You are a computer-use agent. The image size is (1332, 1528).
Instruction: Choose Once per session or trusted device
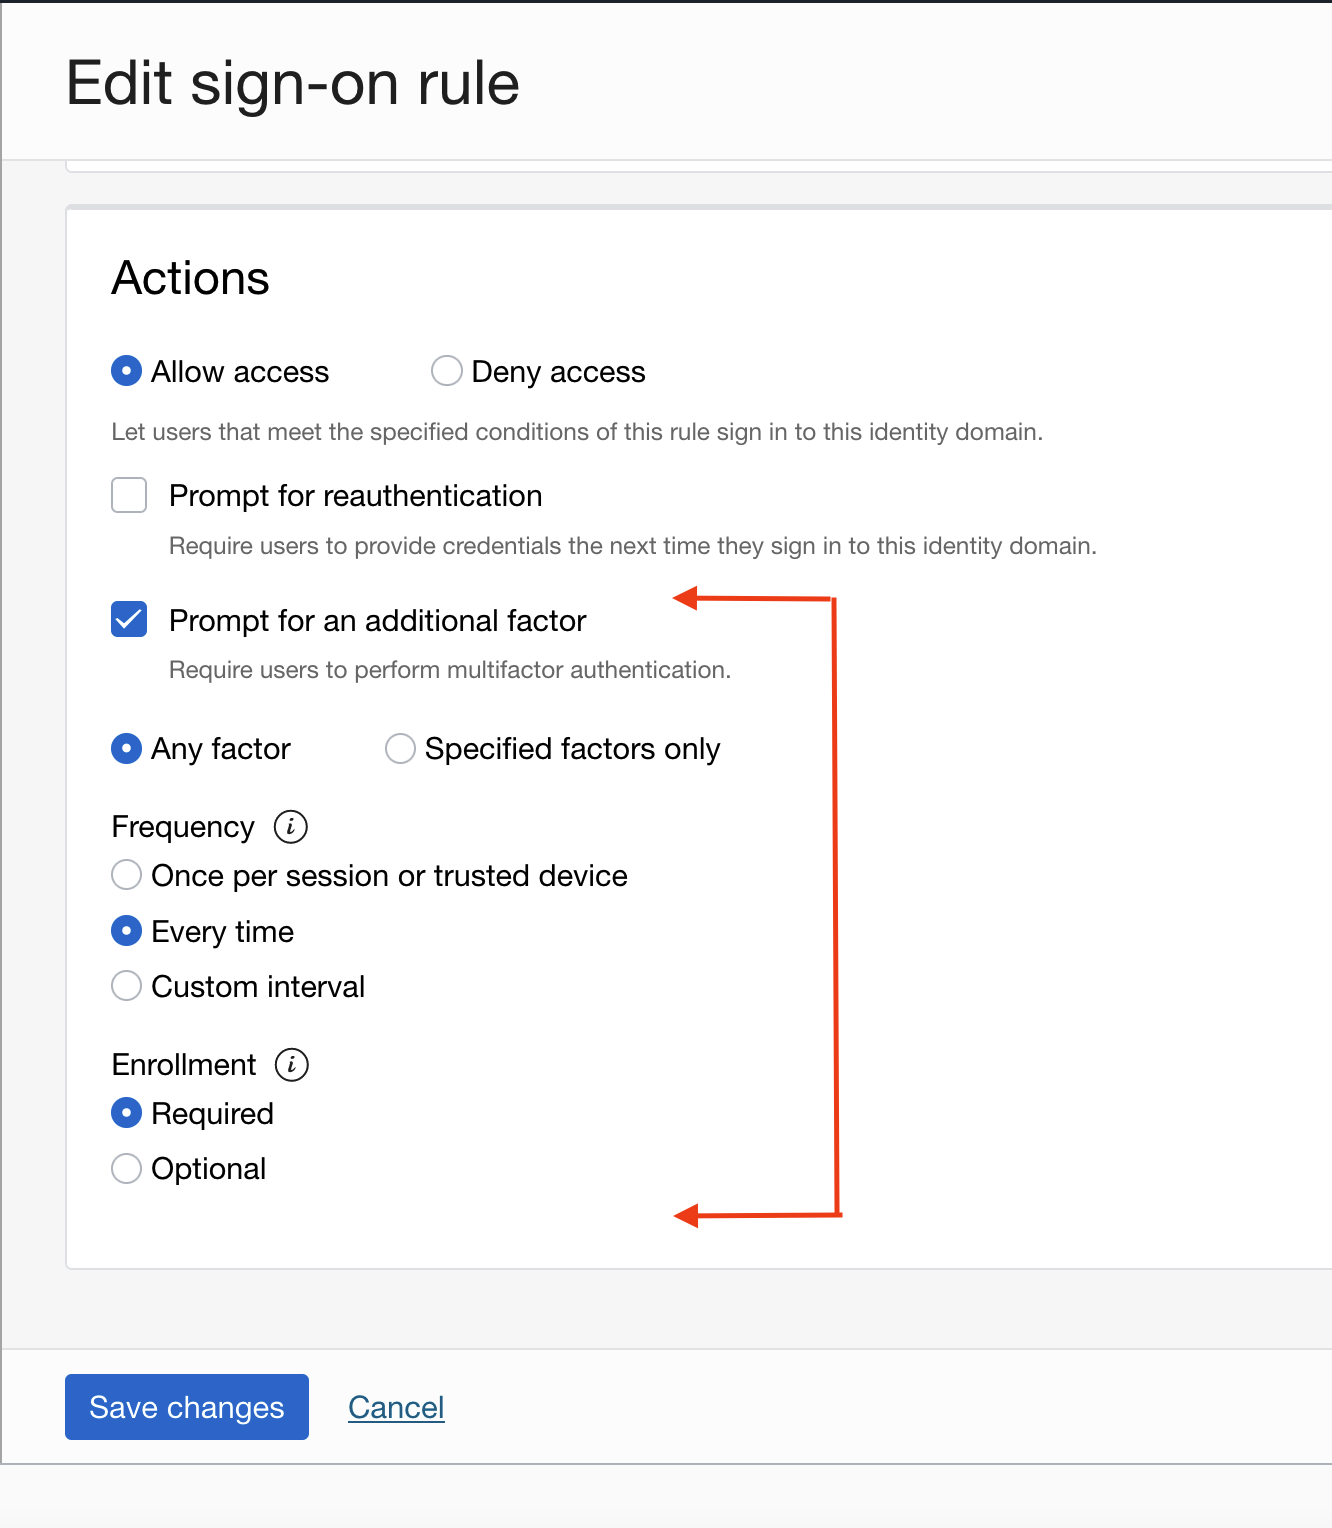point(126,875)
